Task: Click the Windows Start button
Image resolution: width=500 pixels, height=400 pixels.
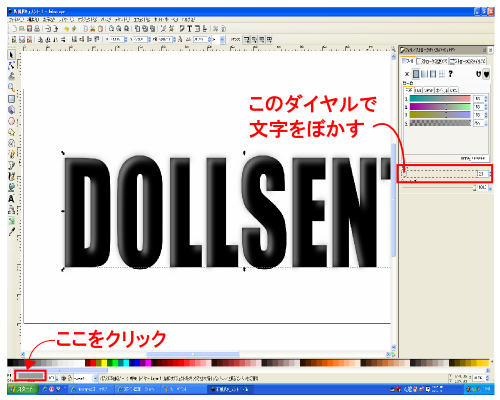Action: pos(22,389)
